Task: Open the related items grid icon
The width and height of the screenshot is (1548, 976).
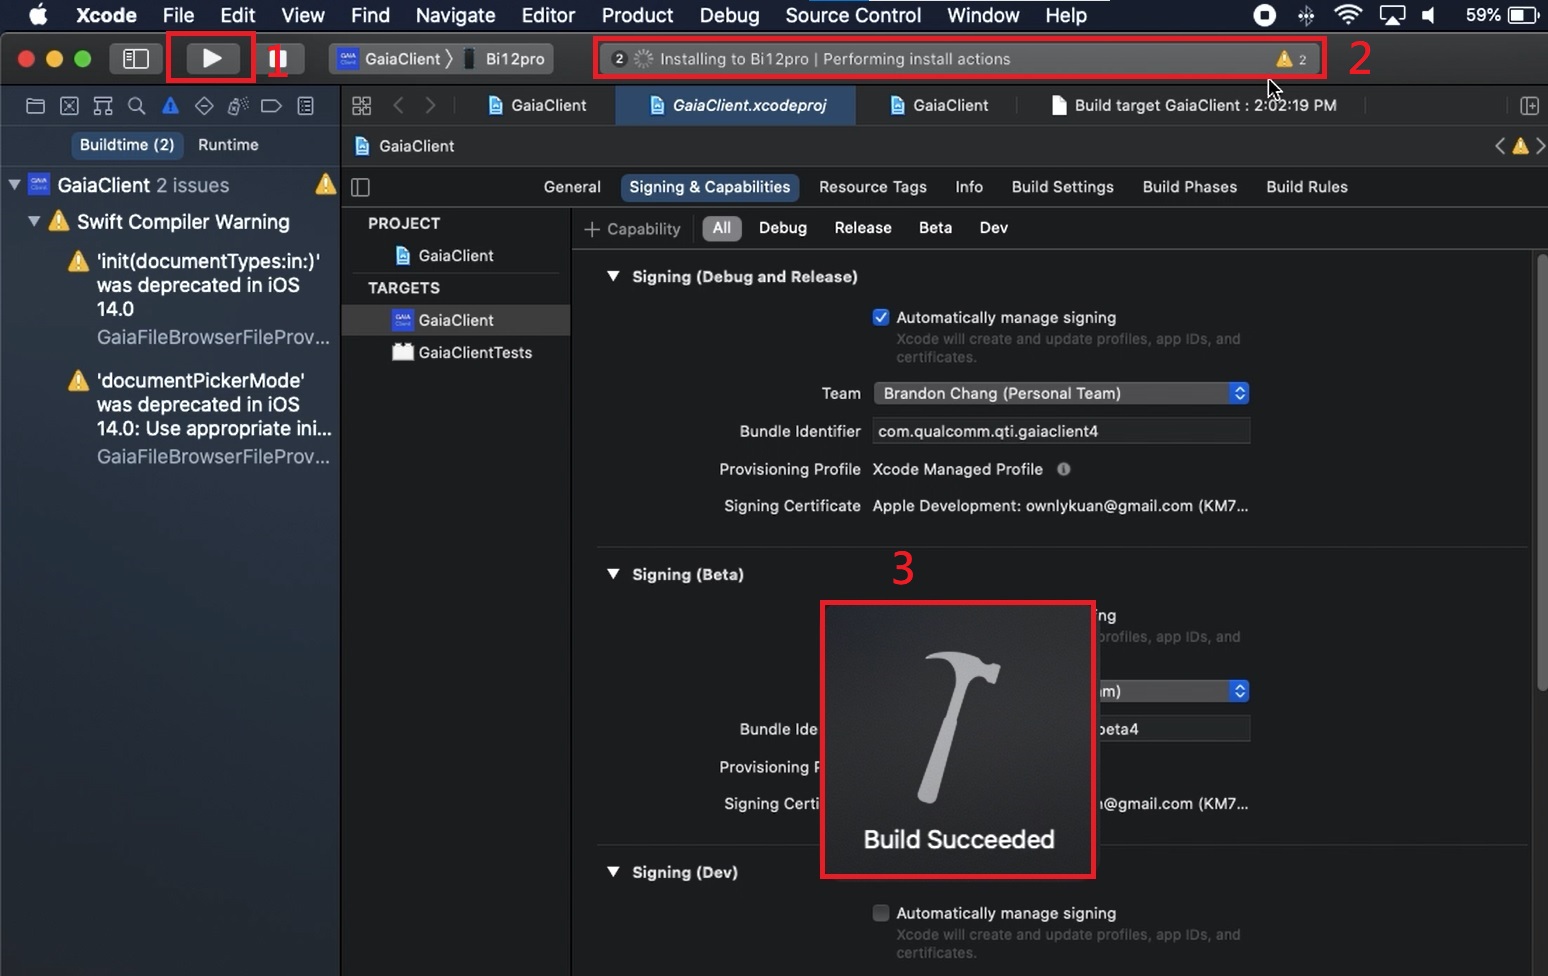Action: point(362,105)
